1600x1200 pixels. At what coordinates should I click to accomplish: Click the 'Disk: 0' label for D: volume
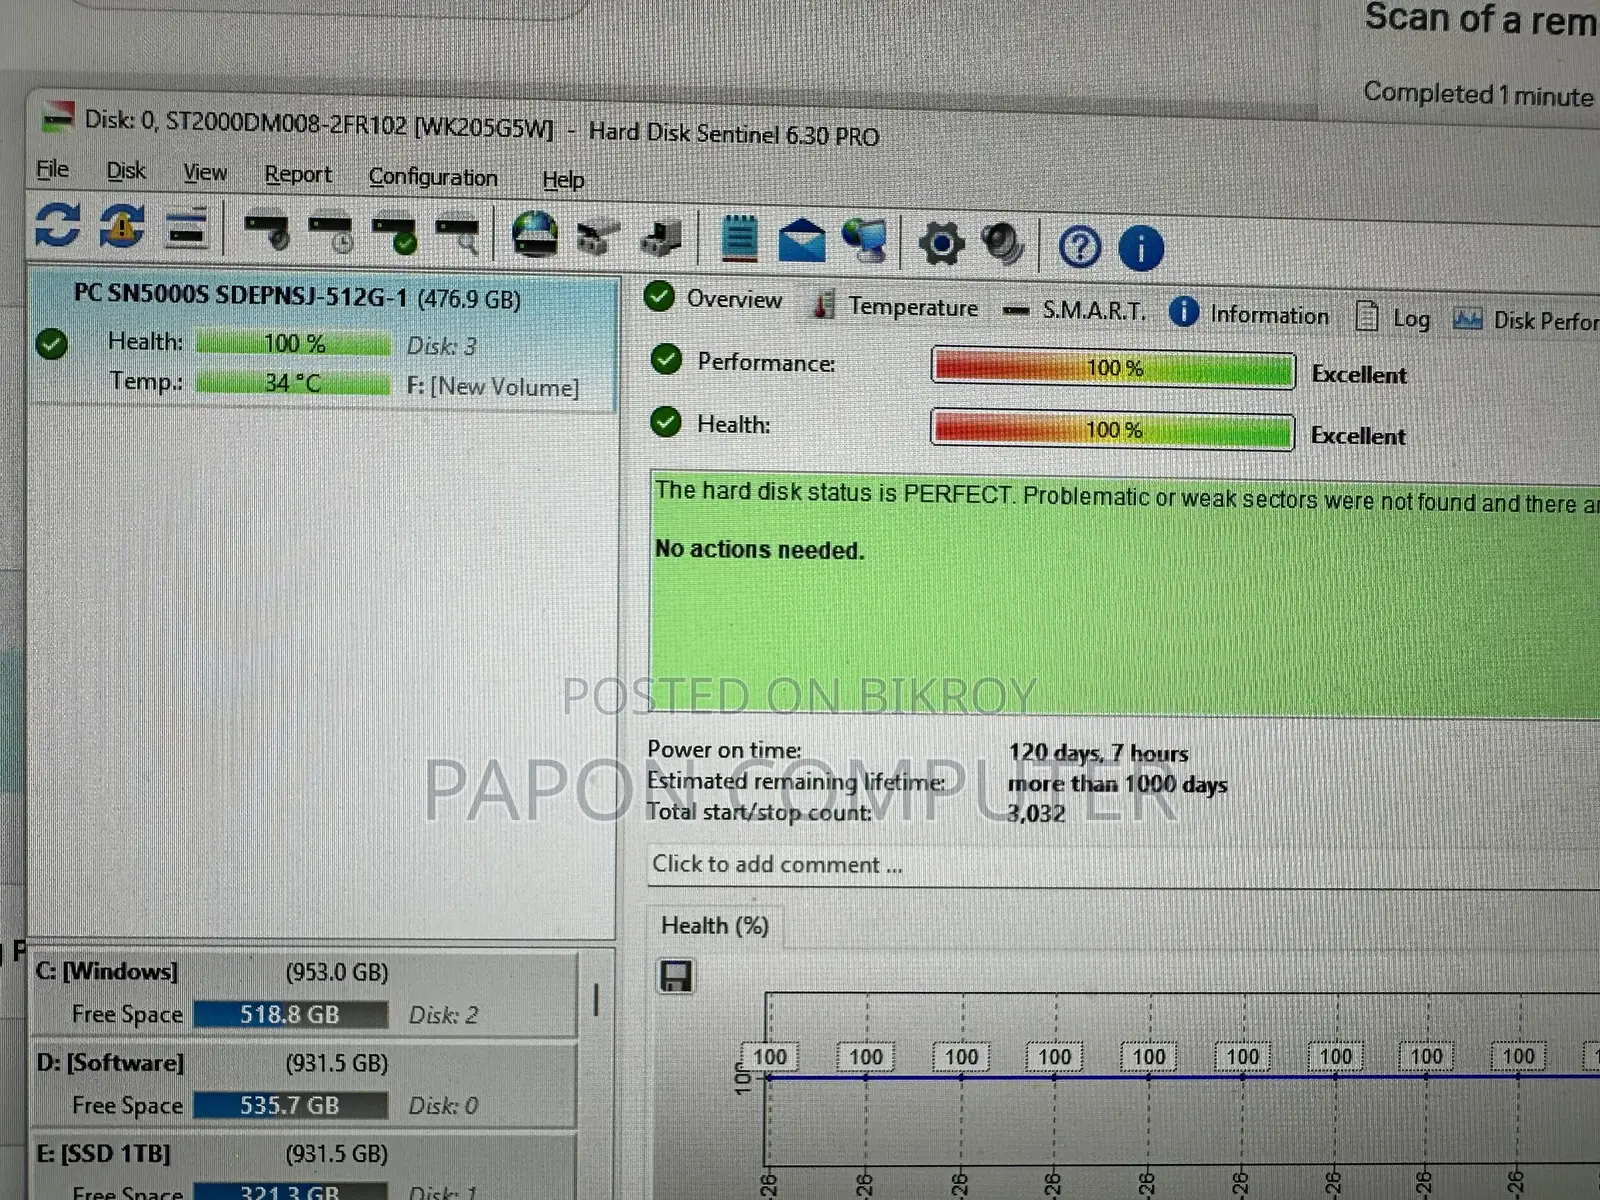point(443,1106)
